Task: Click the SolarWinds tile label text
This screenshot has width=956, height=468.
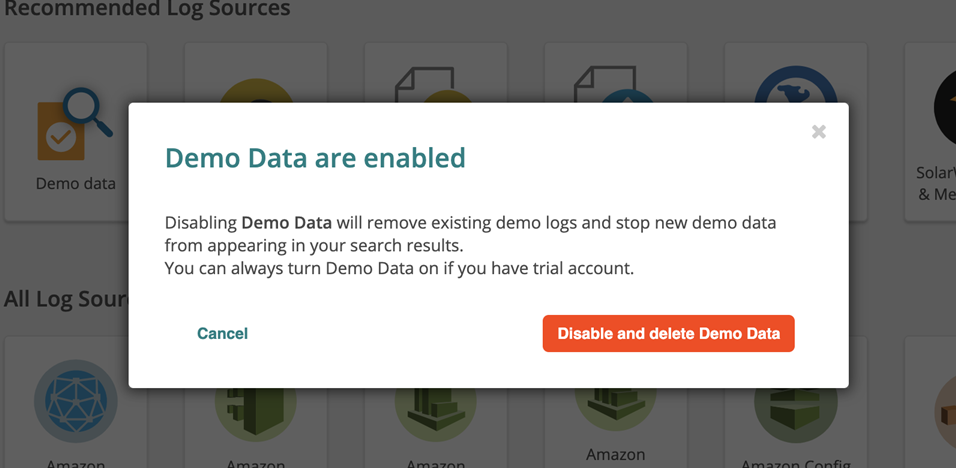Action: pos(936,182)
